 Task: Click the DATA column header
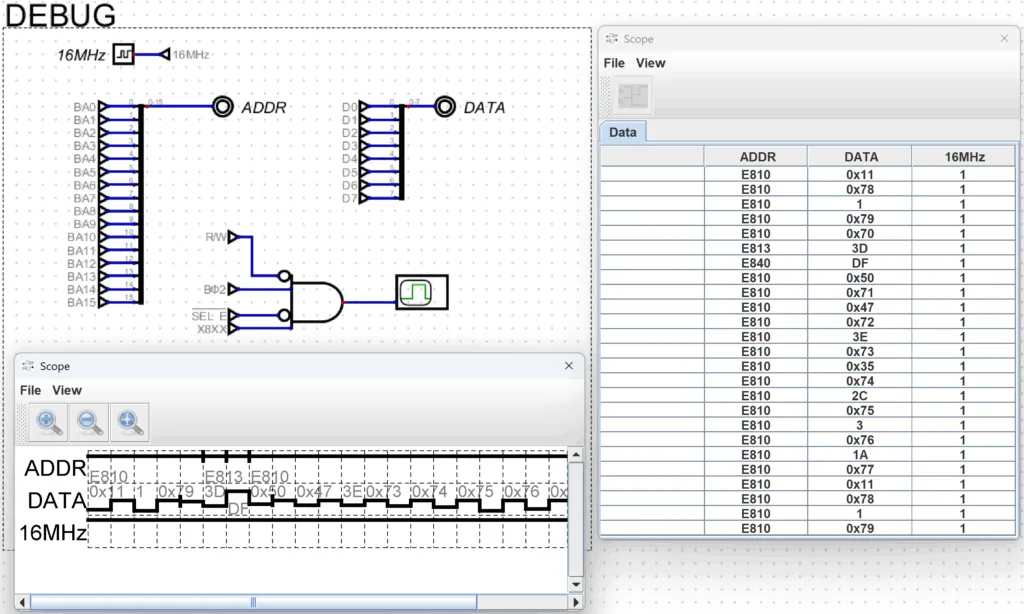coord(860,157)
